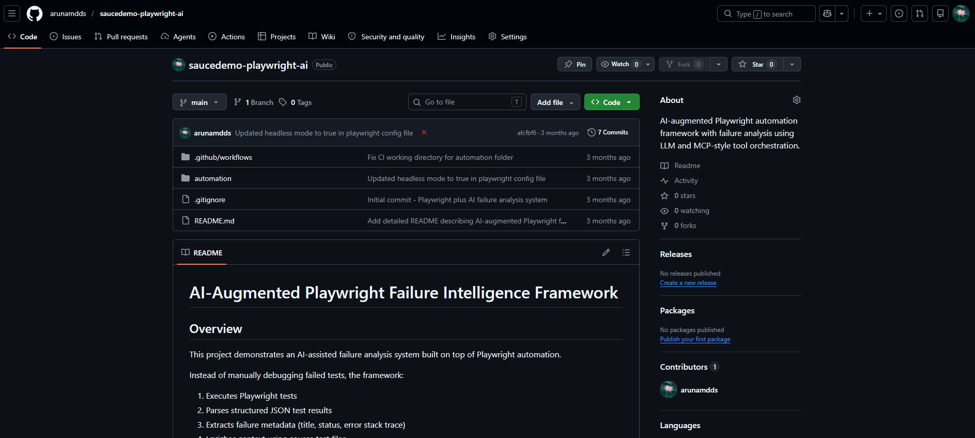This screenshot has height=438, width=975.
Task: Focus the Type / to search field
Action: click(766, 13)
